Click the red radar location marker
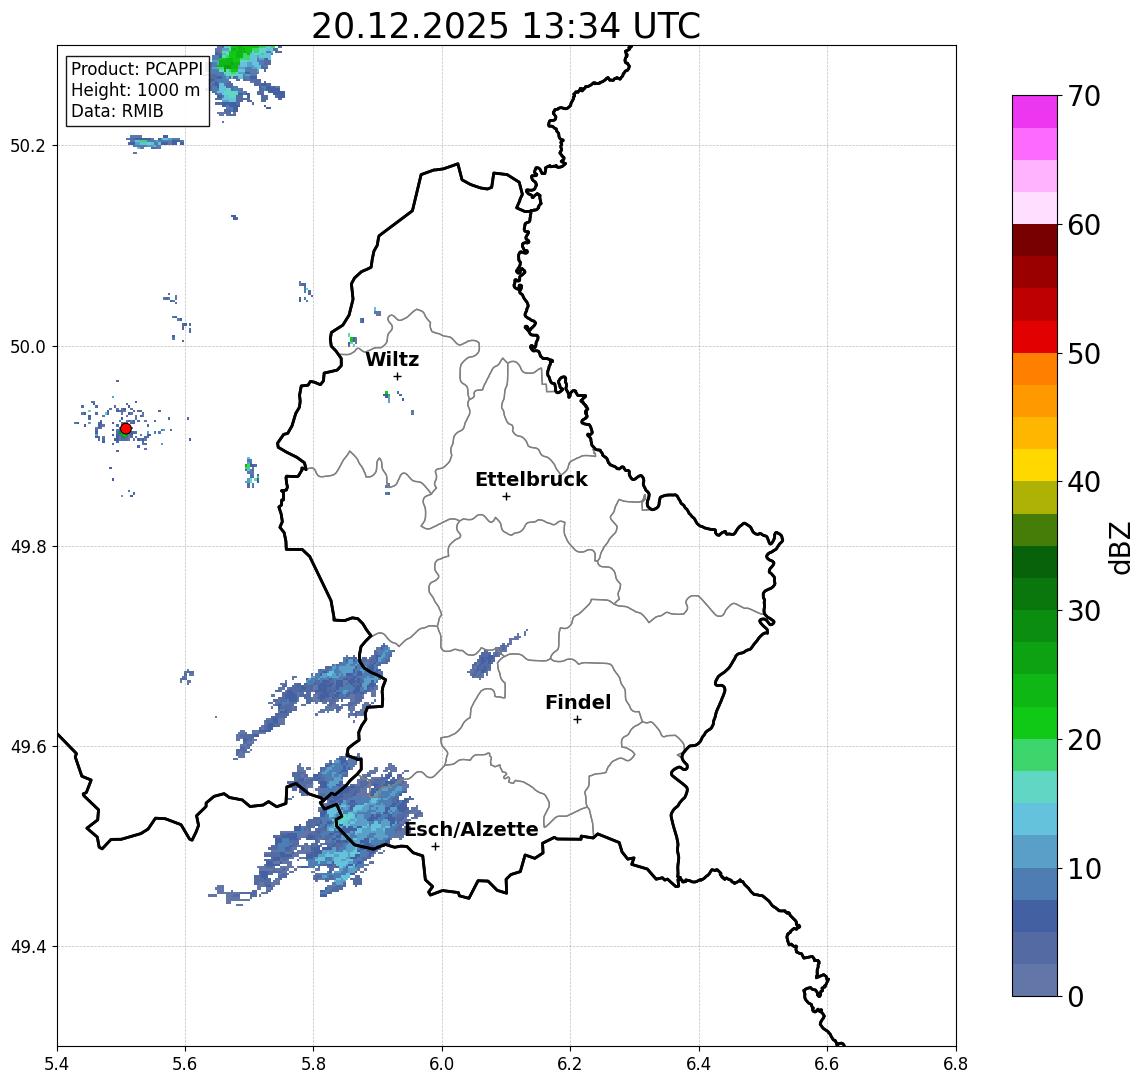 pyautogui.click(x=126, y=429)
